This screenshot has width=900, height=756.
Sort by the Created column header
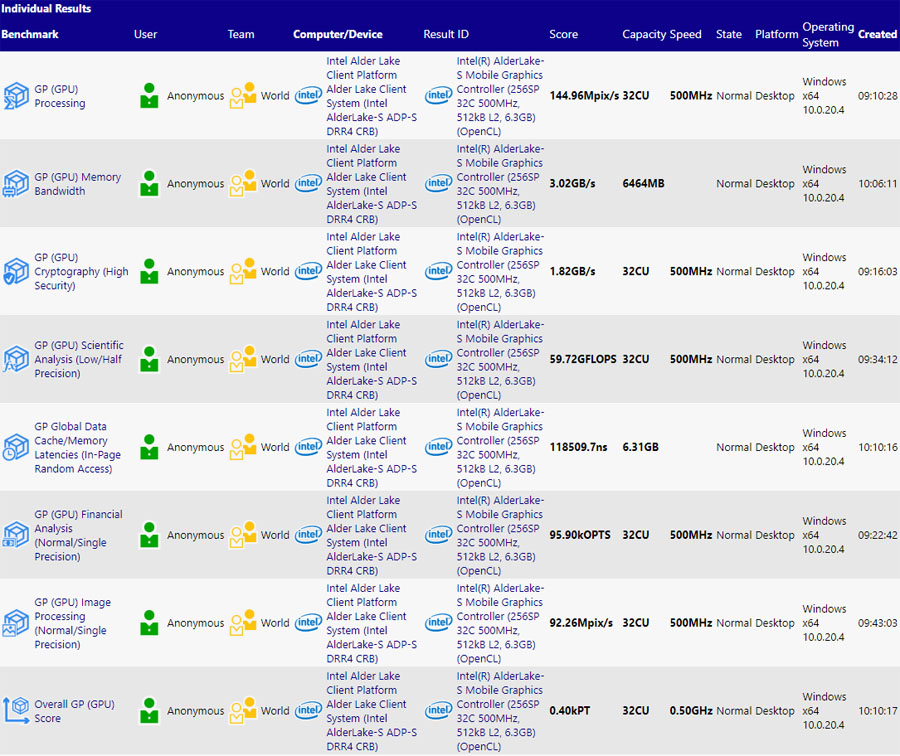coord(877,34)
